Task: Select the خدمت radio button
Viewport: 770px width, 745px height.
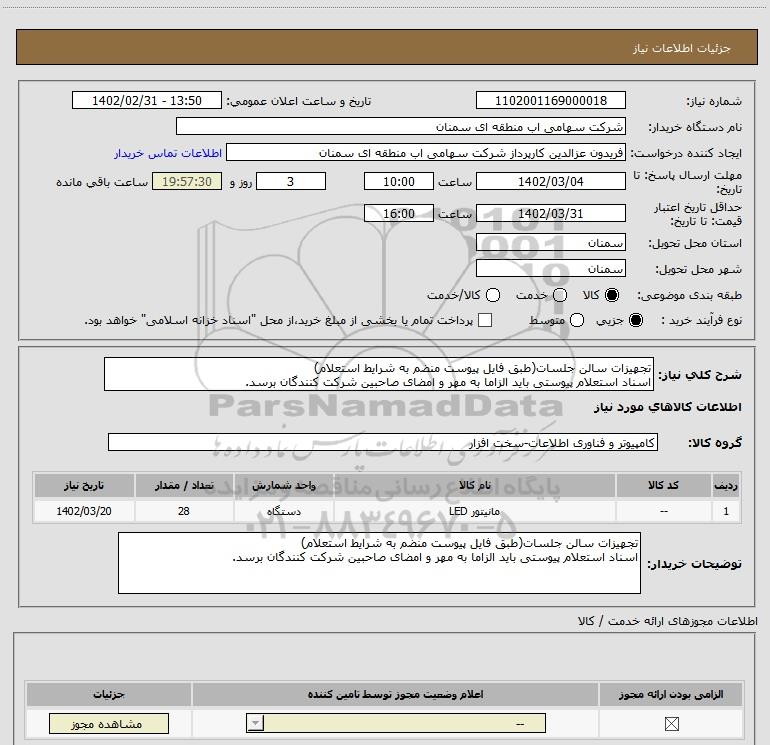Action: (560, 295)
